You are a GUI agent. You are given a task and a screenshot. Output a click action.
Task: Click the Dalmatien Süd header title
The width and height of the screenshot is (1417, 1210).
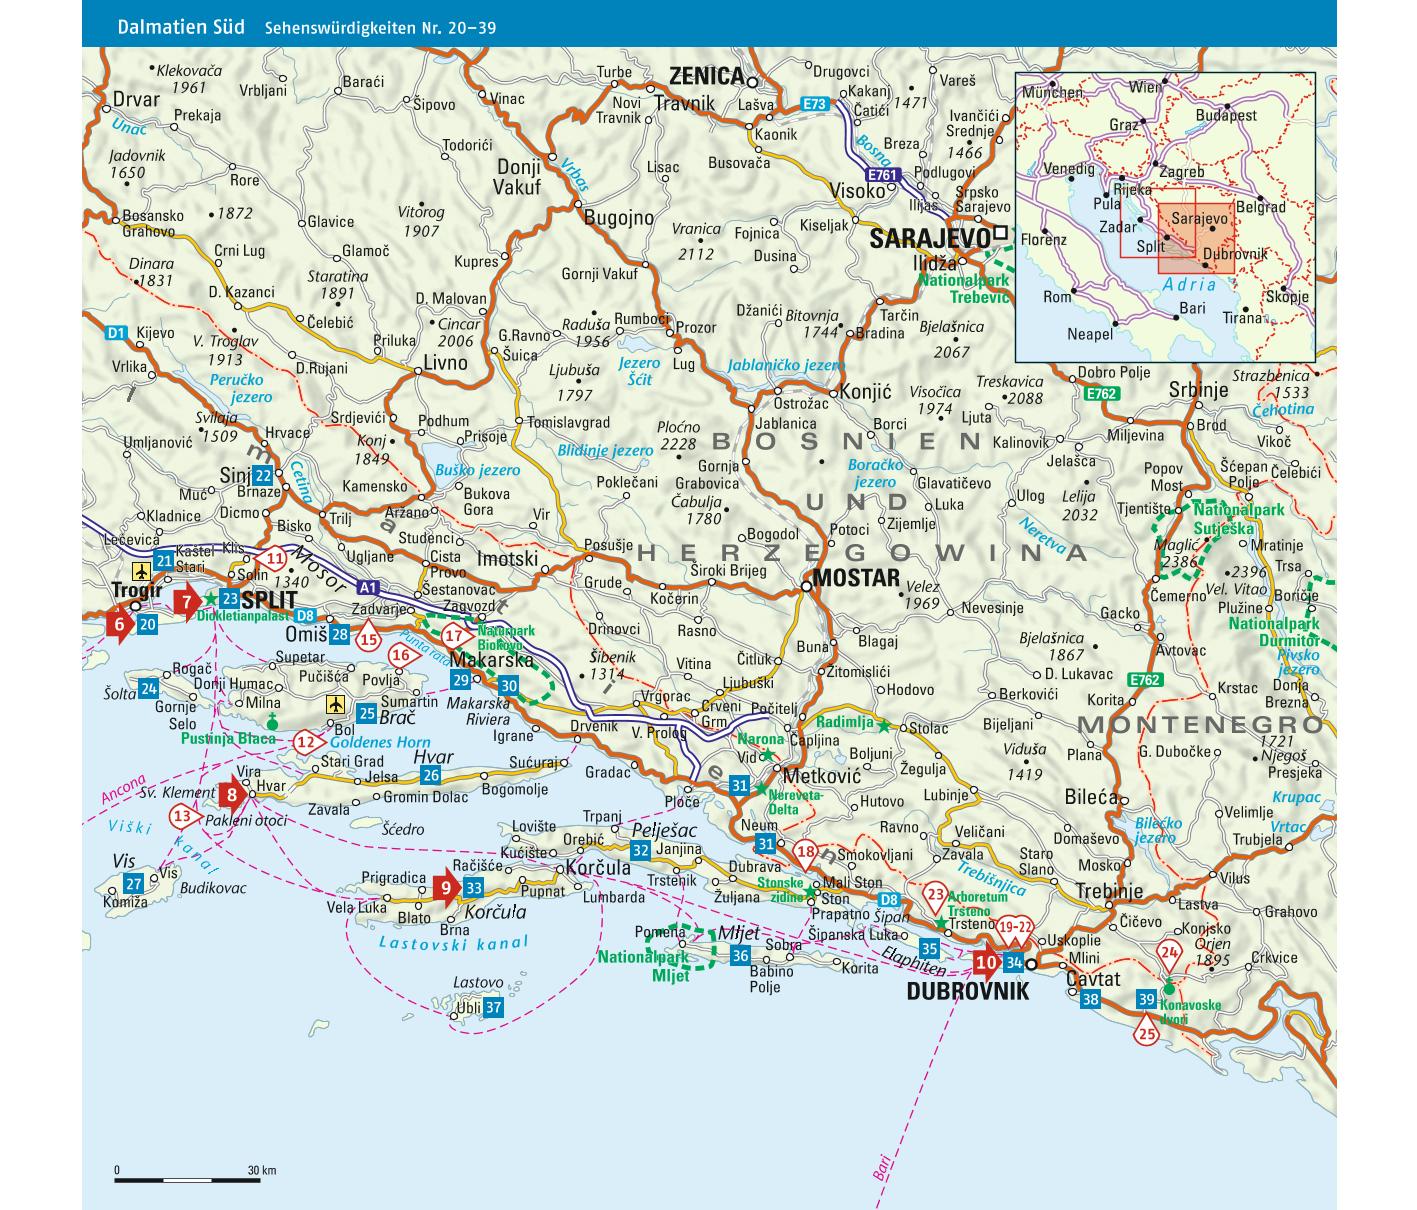pyautogui.click(x=181, y=27)
